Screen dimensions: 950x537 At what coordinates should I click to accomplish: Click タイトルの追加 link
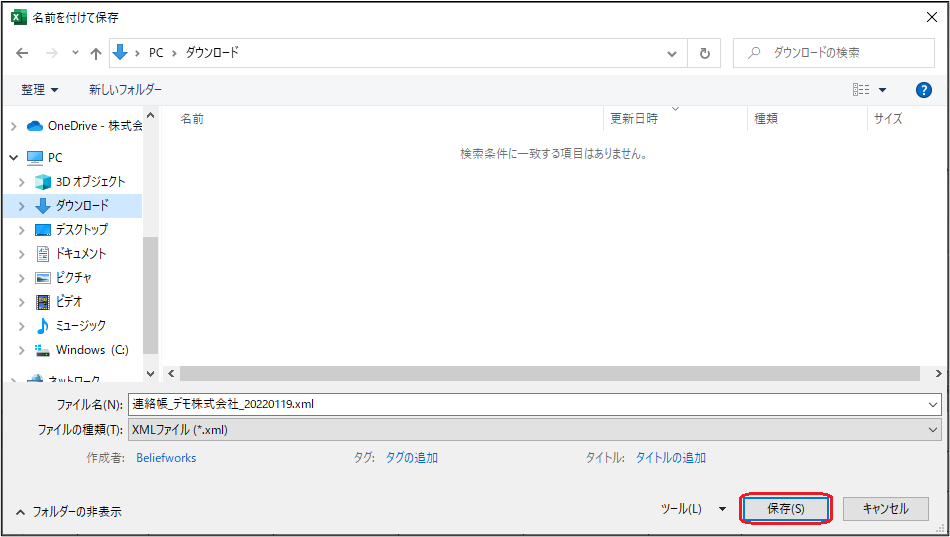point(671,458)
